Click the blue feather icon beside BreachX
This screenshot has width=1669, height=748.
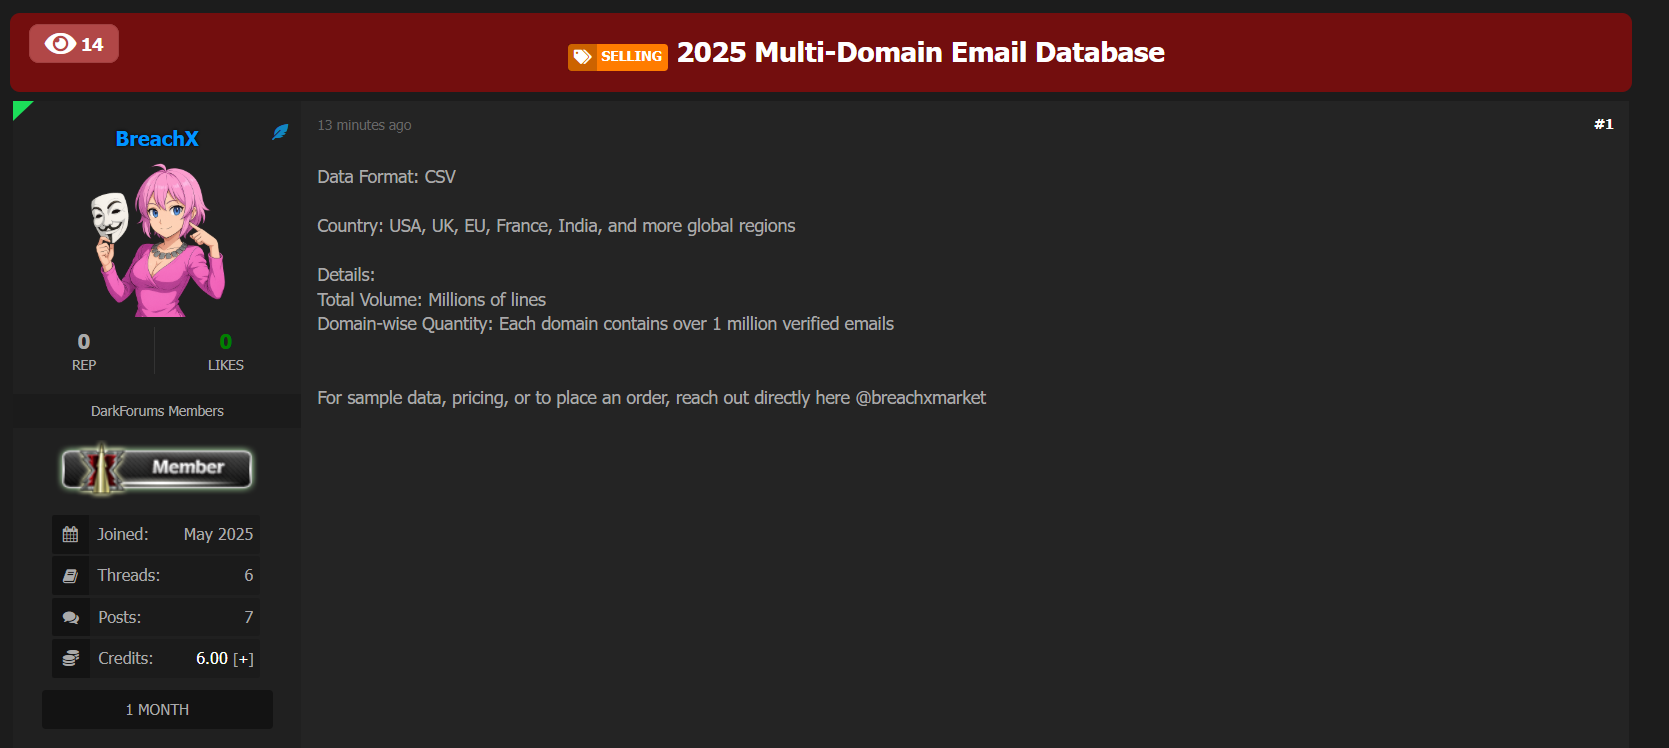click(x=281, y=132)
